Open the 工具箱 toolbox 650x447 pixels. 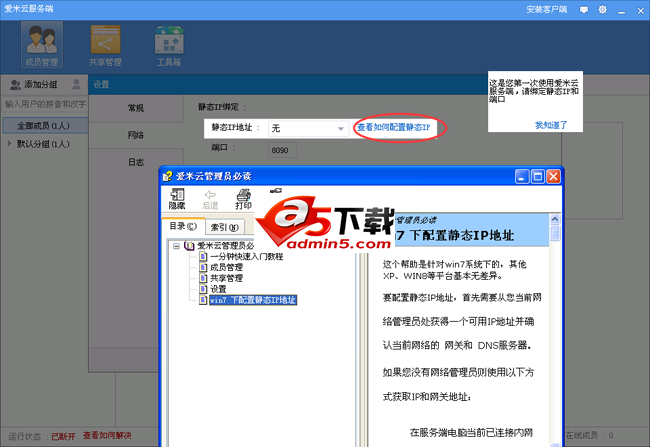point(169,45)
